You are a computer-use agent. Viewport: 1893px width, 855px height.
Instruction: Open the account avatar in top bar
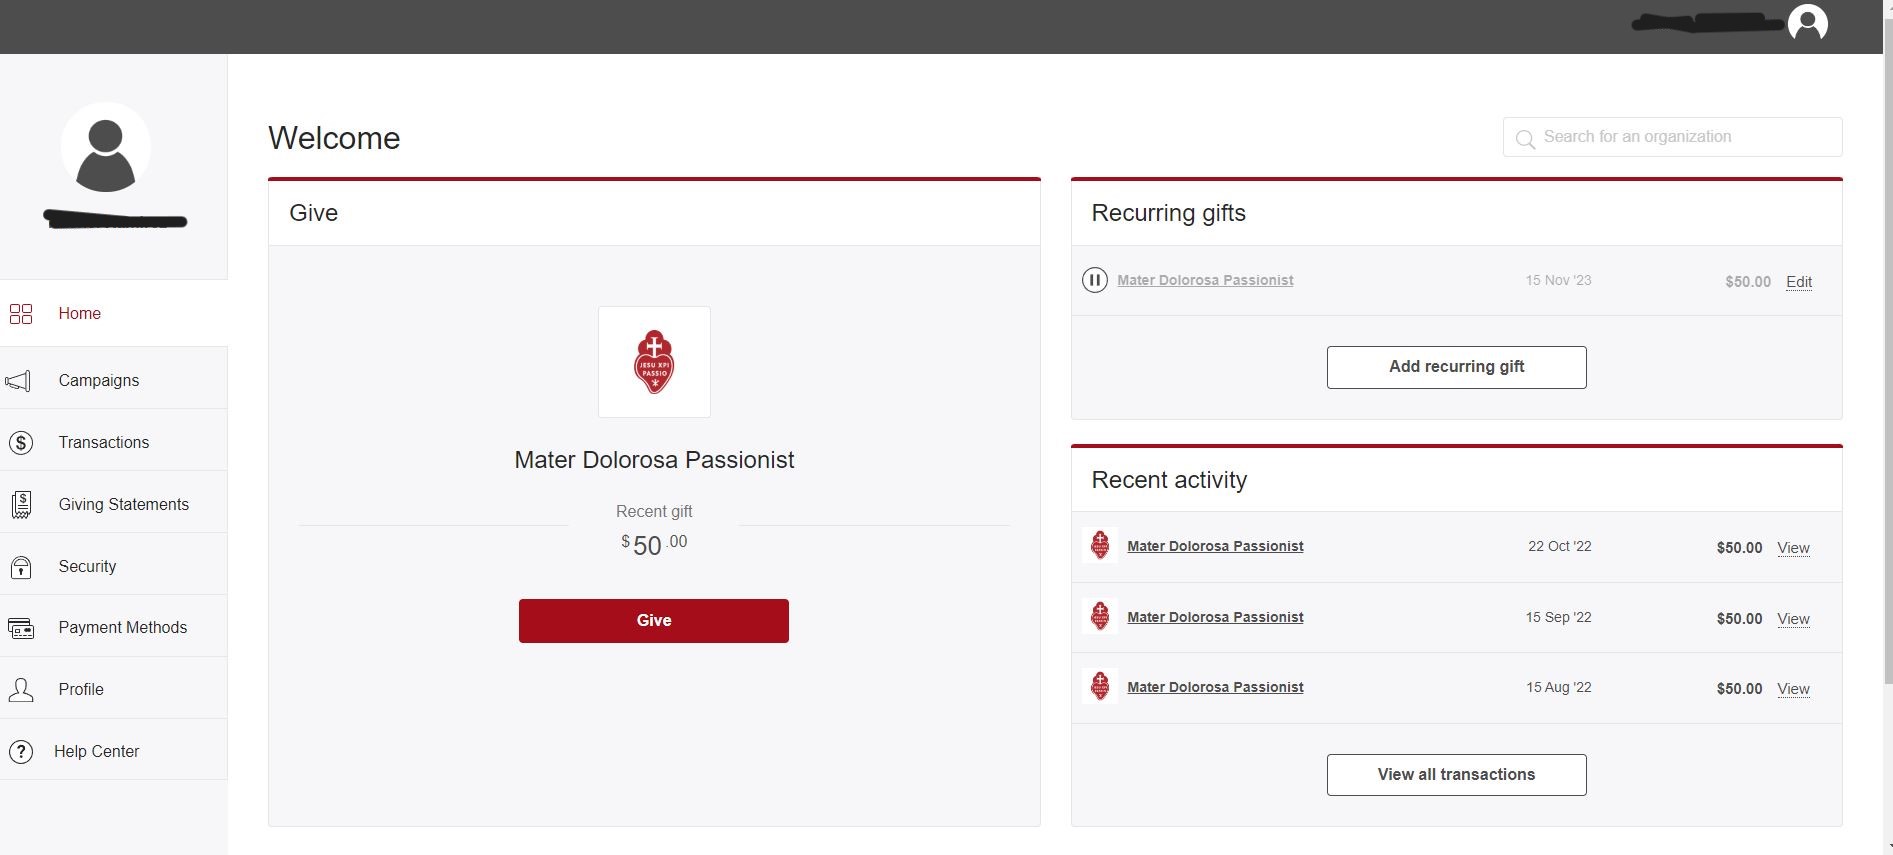pyautogui.click(x=1807, y=23)
